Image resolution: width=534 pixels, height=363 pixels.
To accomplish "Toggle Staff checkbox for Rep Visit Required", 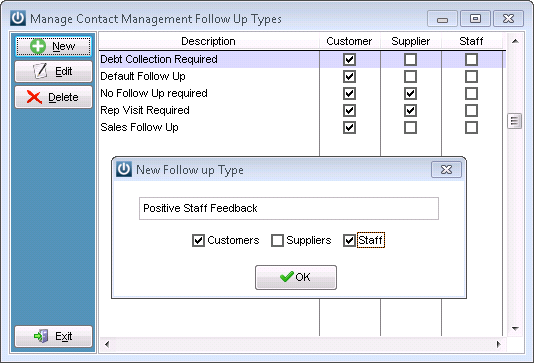I will (x=471, y=111).
